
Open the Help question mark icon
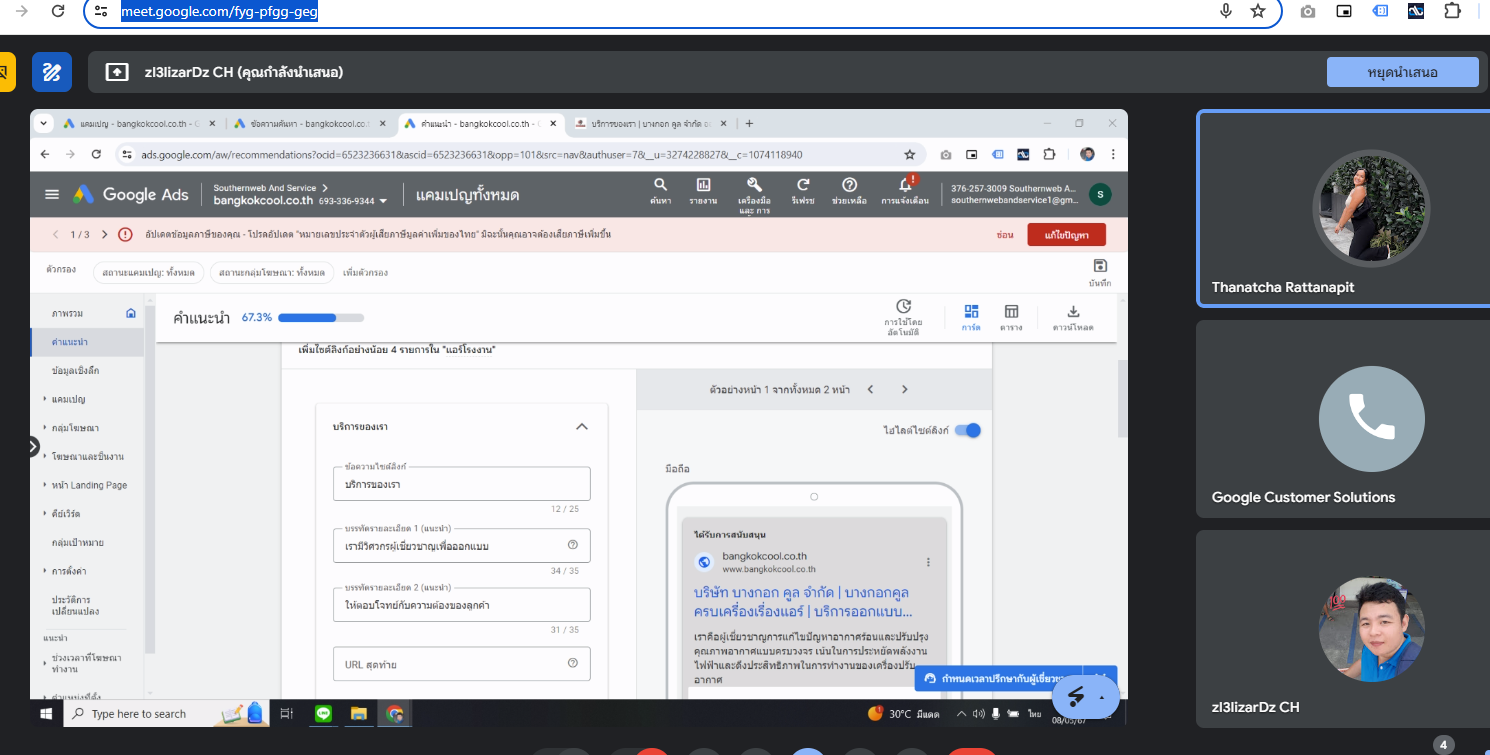coord(849,185)
